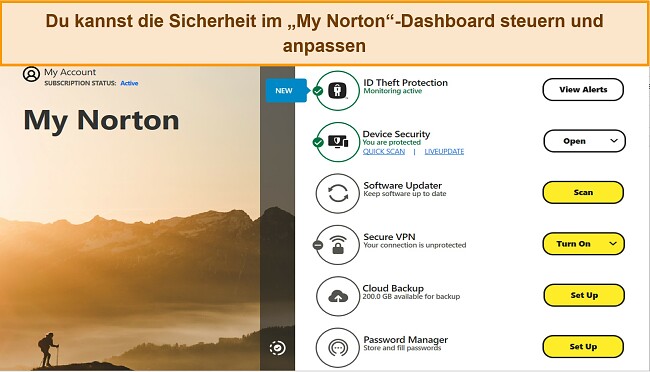The width and height of the screenshot is (650, 372).
Task: Click the Software Updater title
Action: pyautogui.click(x=403, y=185)
